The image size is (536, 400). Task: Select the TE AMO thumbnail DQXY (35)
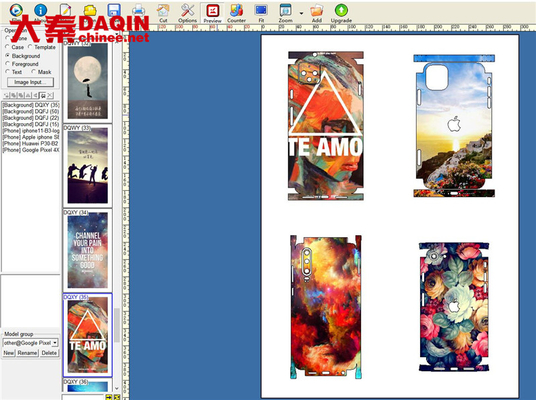click(88, 335)
